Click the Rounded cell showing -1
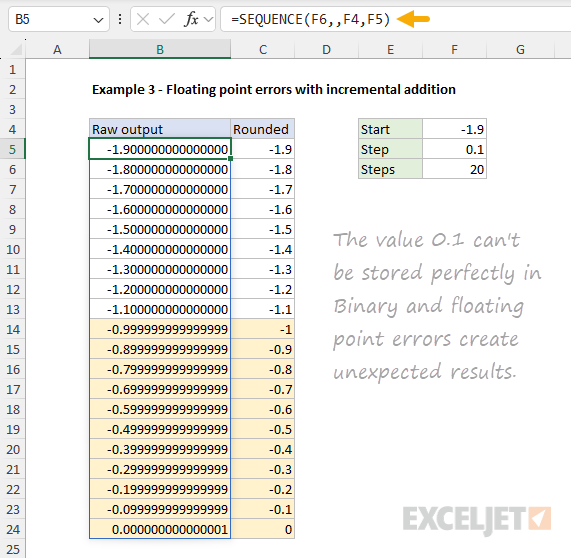 [x=263, y=329]
